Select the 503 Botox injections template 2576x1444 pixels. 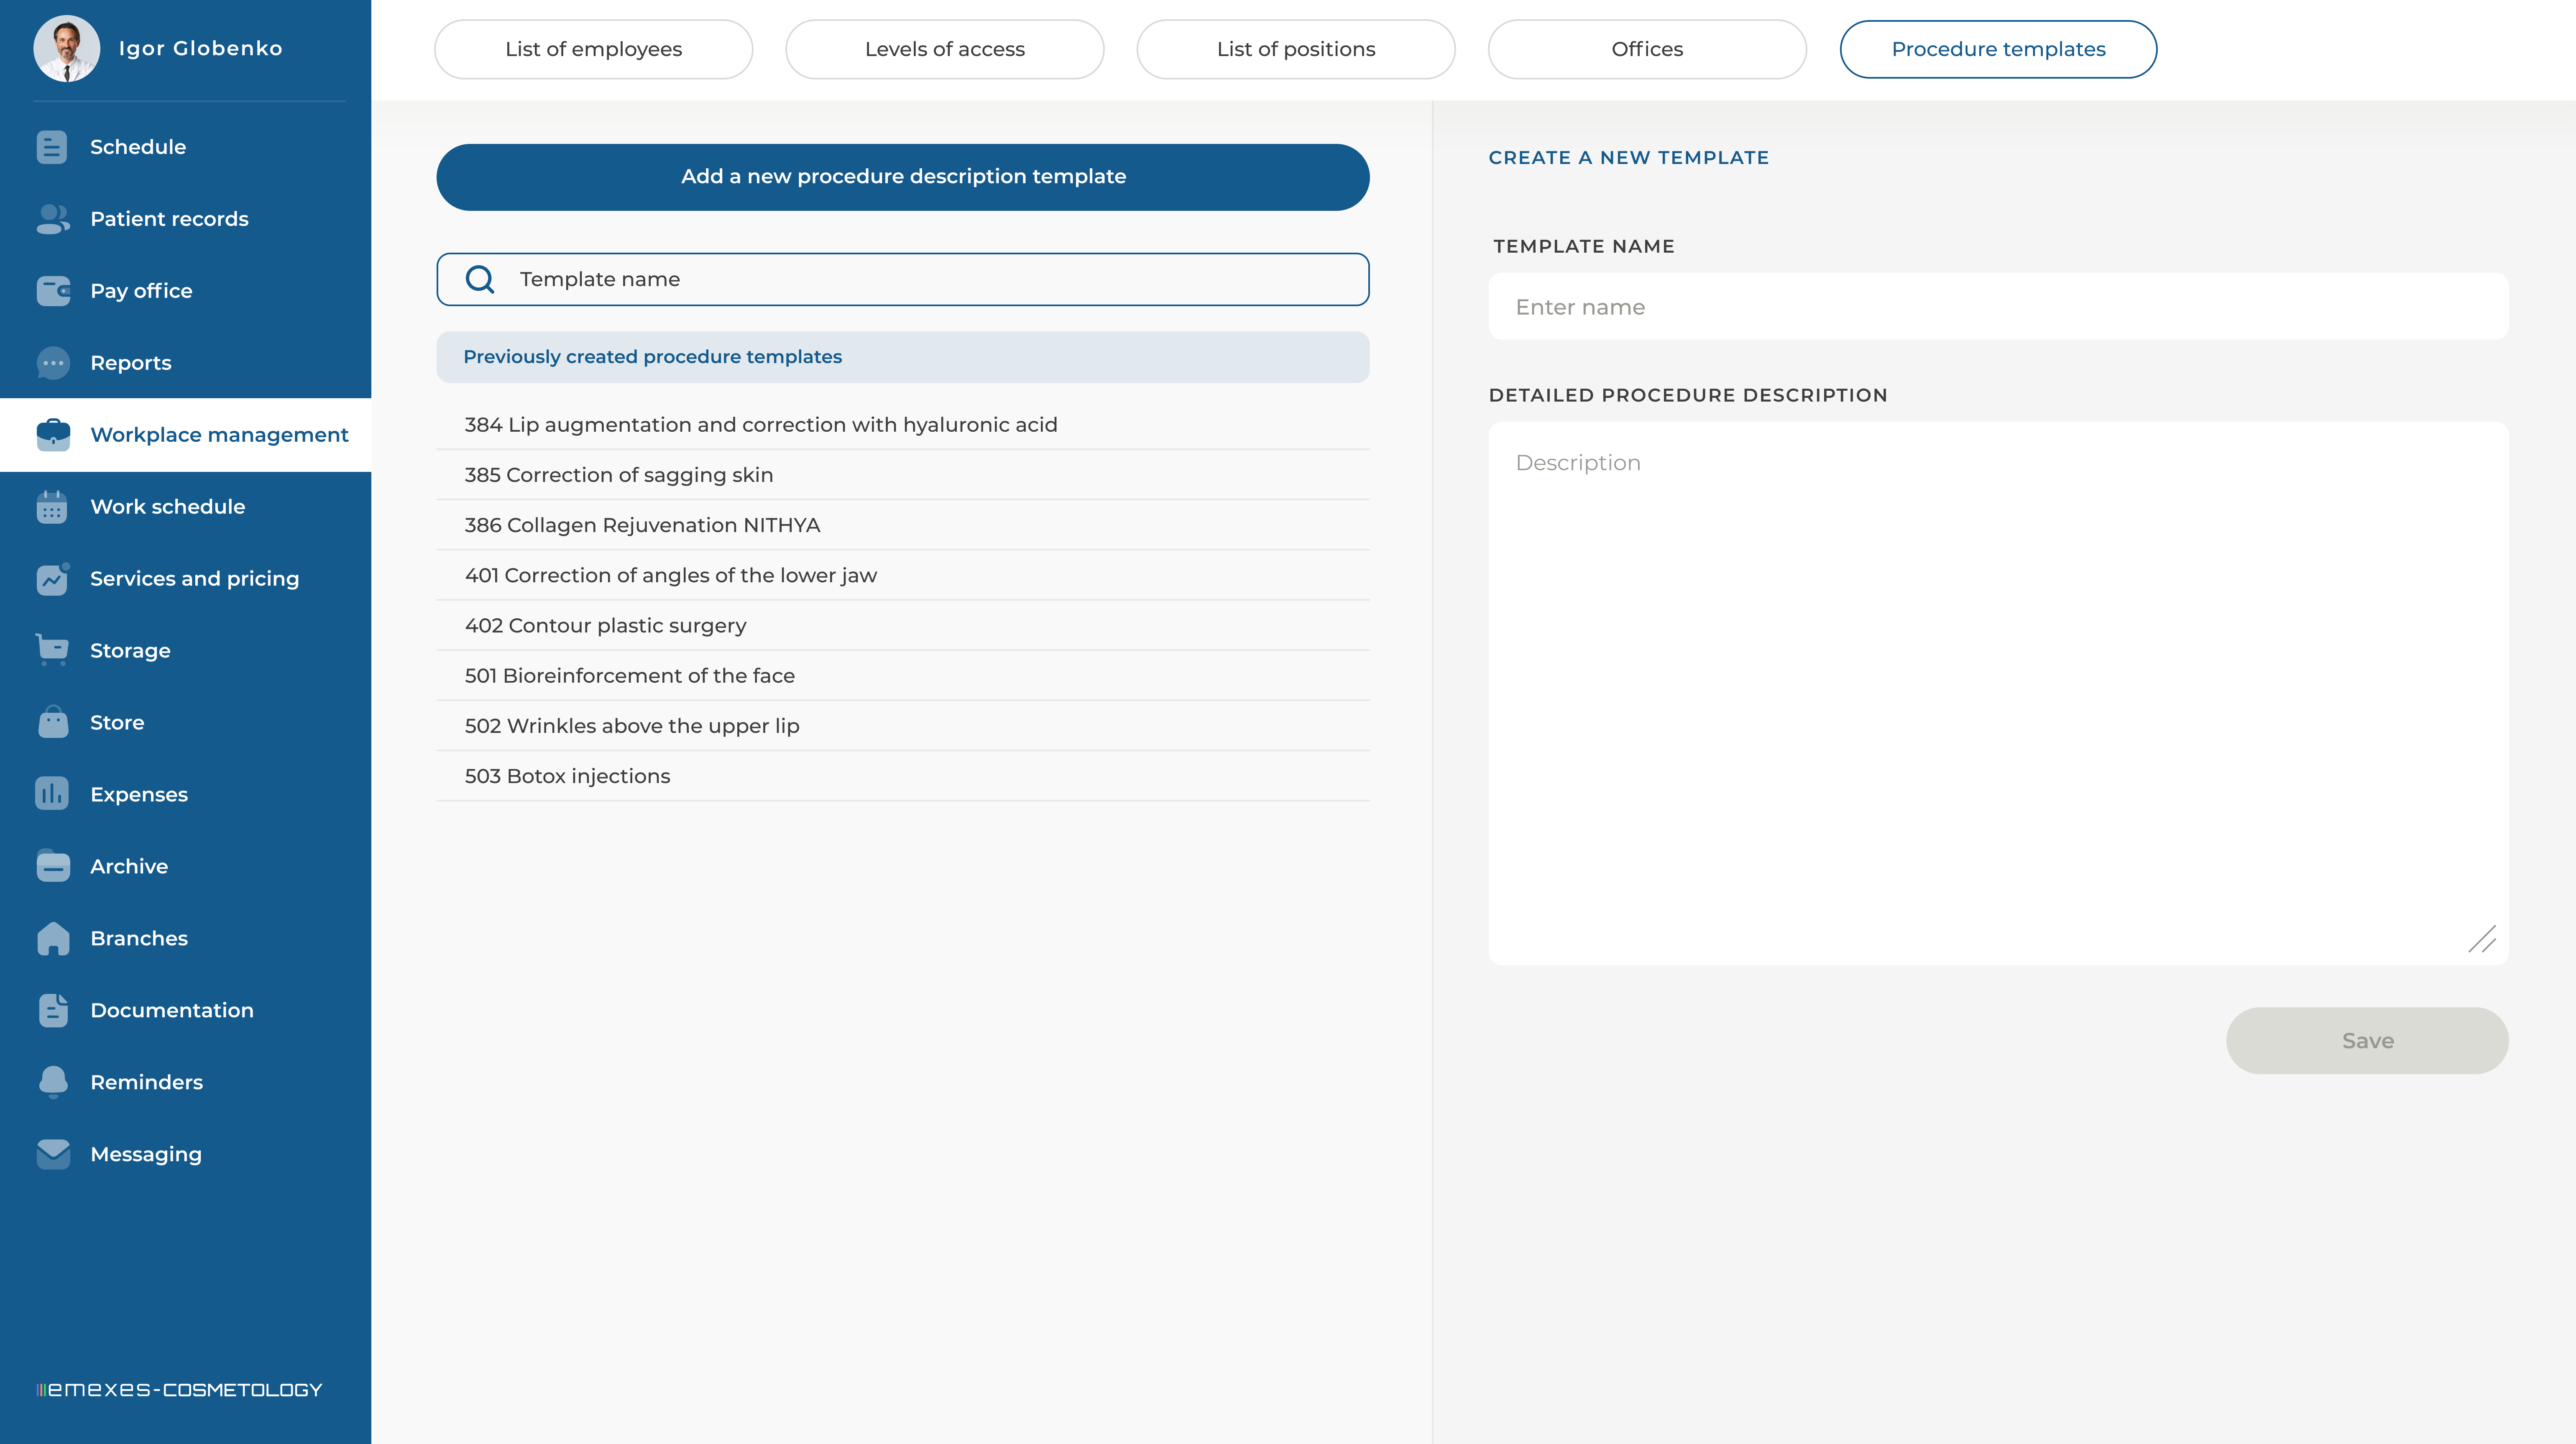point(567,776)
